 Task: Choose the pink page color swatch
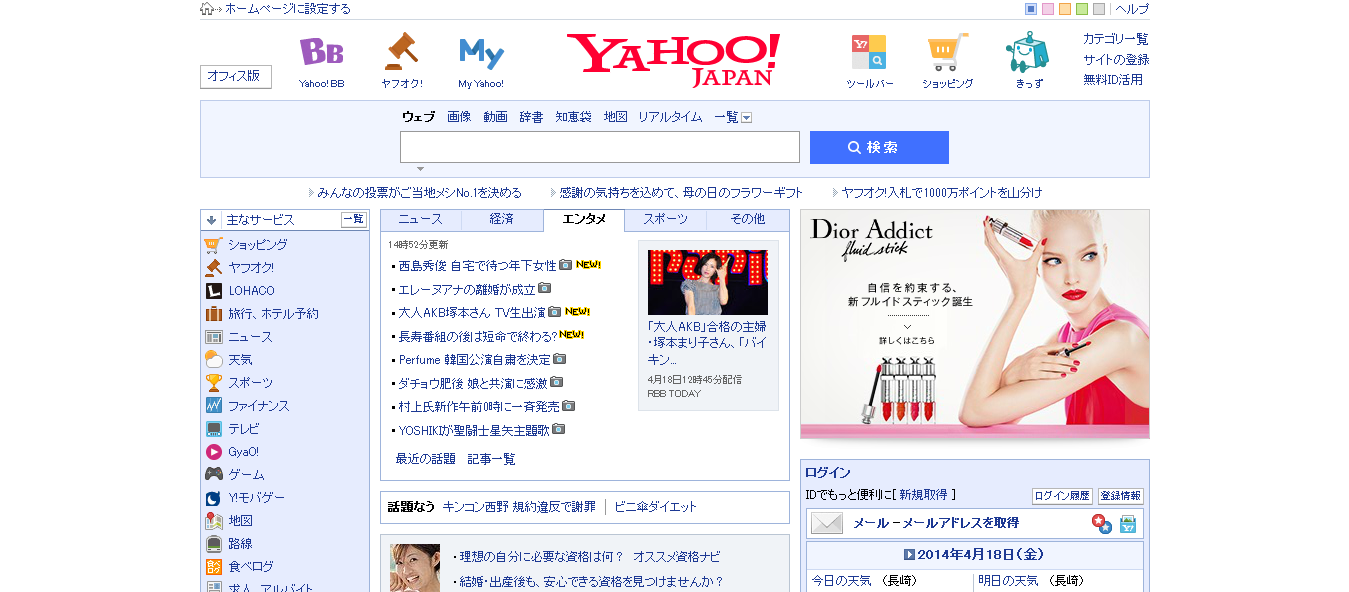(x=1048, y=9)
